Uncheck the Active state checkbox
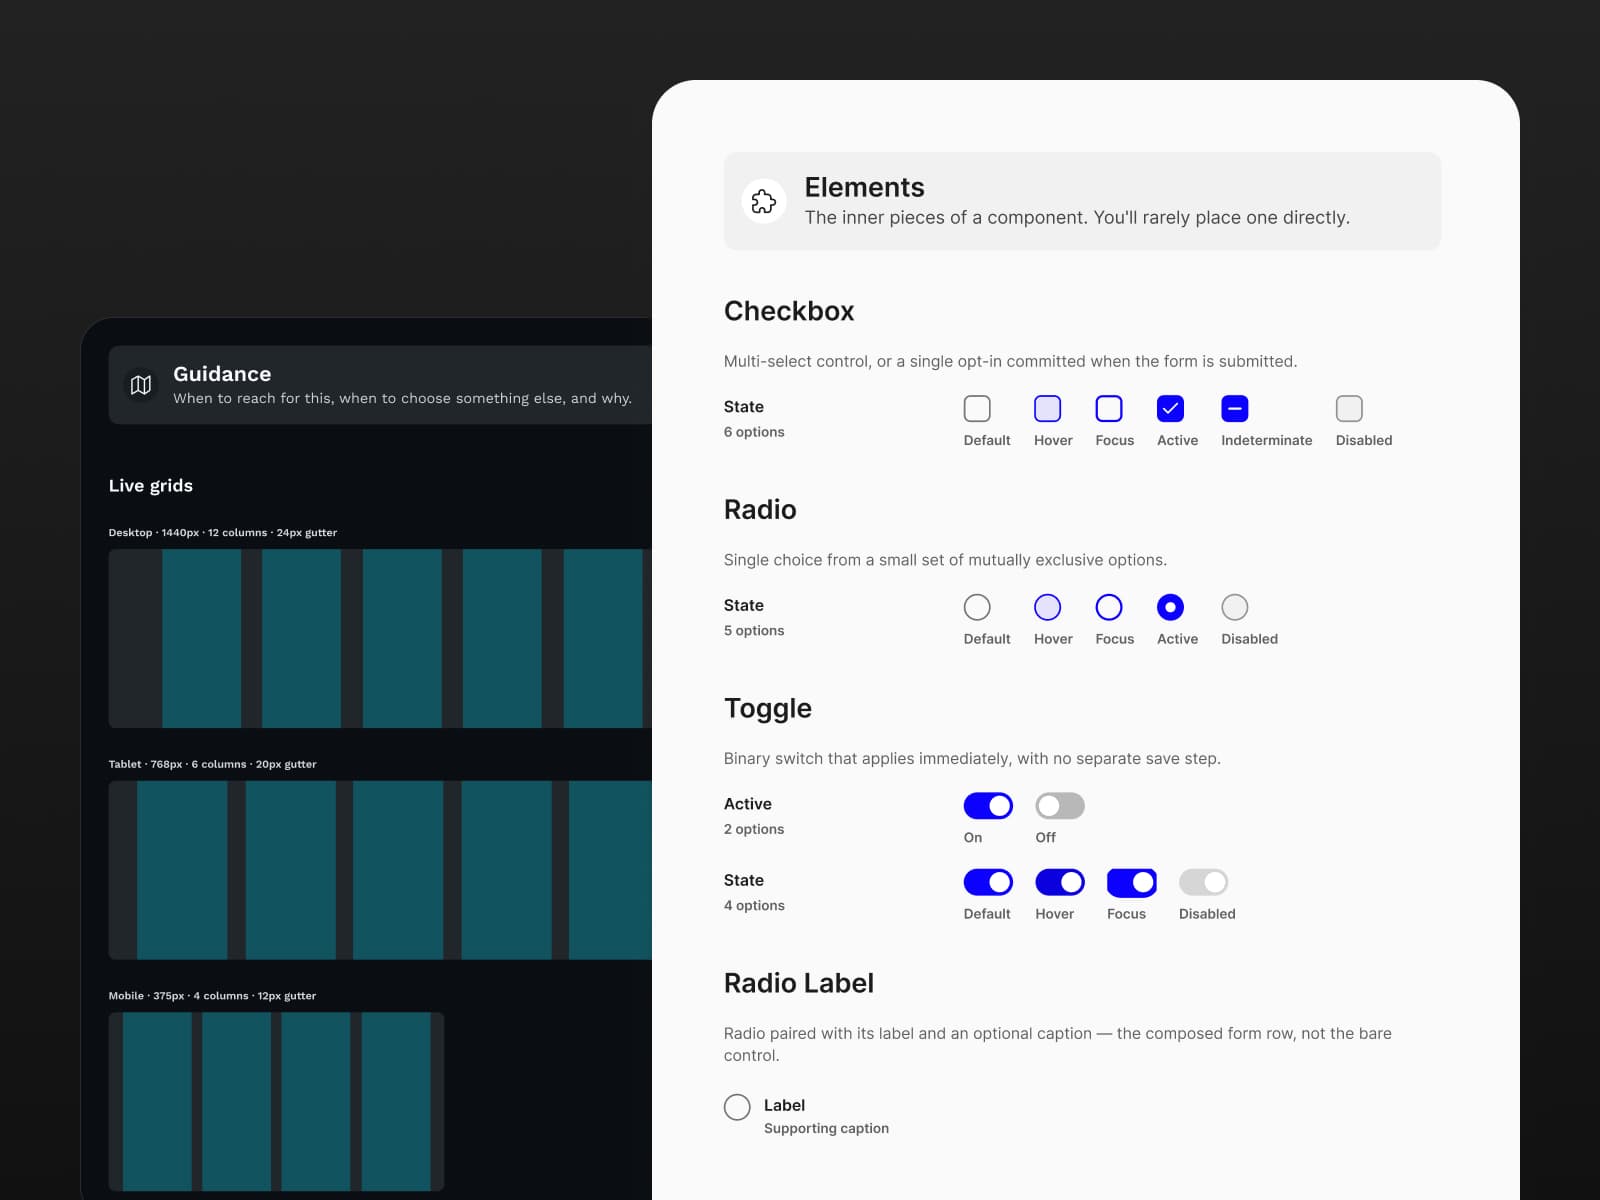Viewport: 1600px width, 1200px height. 1170,408
